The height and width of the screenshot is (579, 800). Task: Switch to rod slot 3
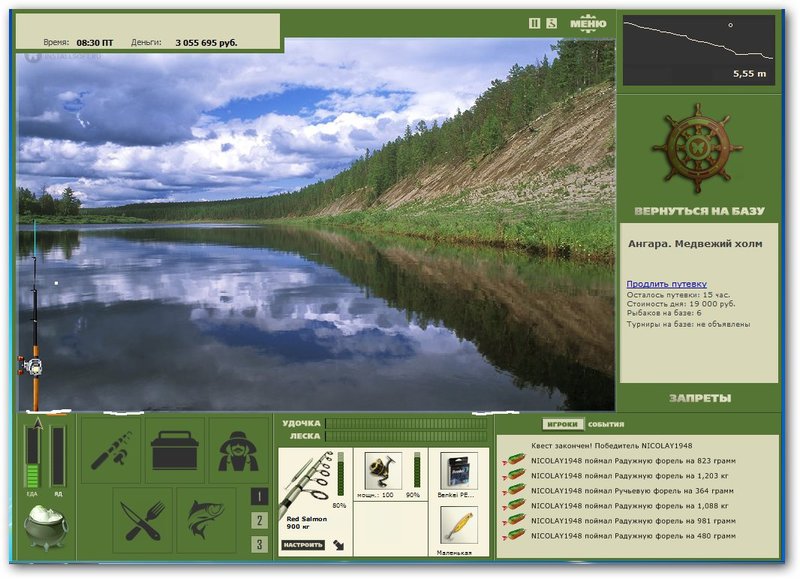coord(259,544)
